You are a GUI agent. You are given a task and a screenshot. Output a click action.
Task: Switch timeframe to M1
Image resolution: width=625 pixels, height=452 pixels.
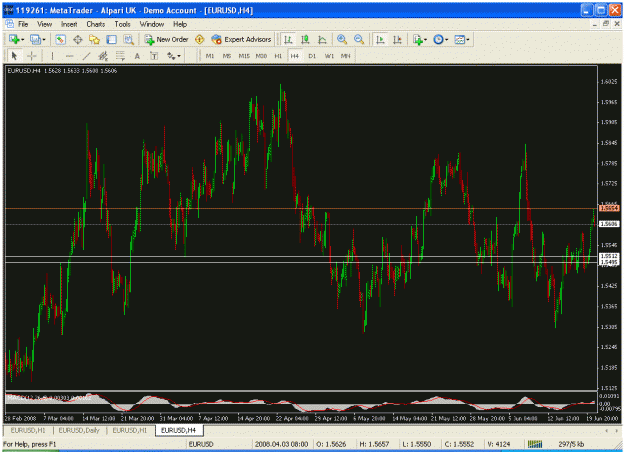click(x=210, y=56)
